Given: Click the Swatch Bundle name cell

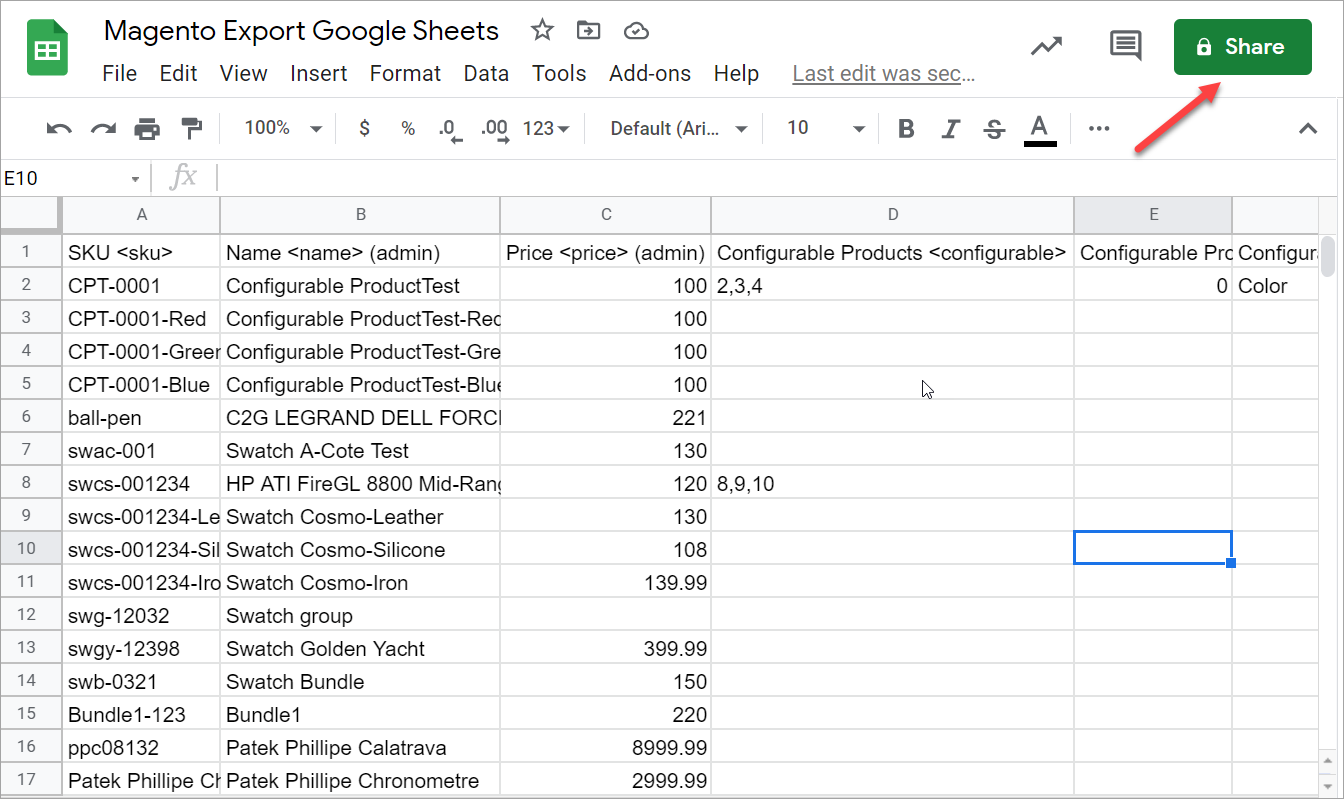Looking at the screenshot, I should 360,682.
